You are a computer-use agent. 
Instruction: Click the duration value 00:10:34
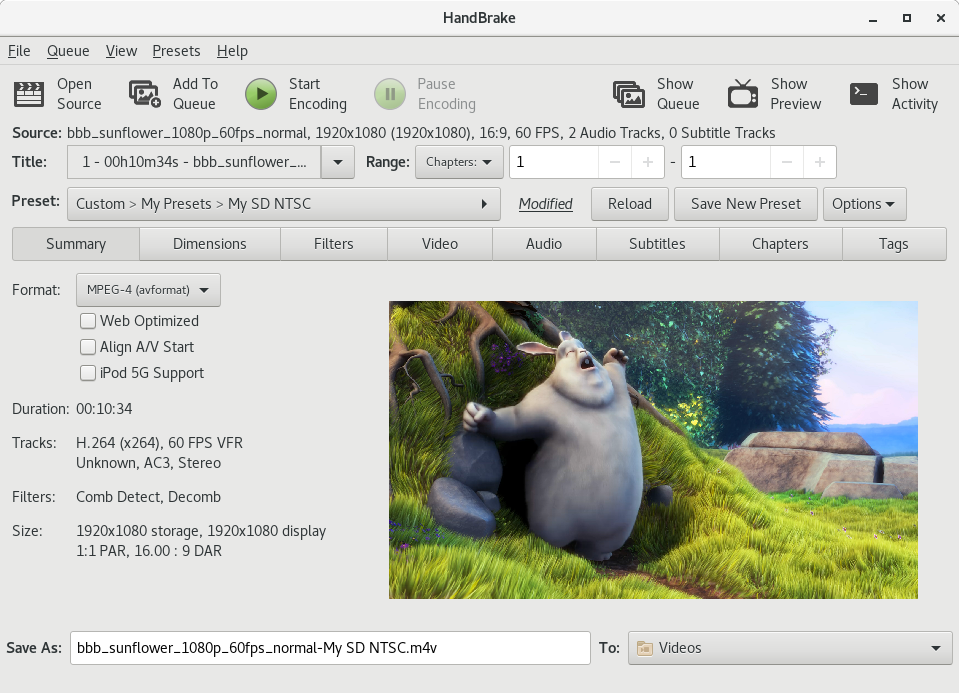(104, 409)
